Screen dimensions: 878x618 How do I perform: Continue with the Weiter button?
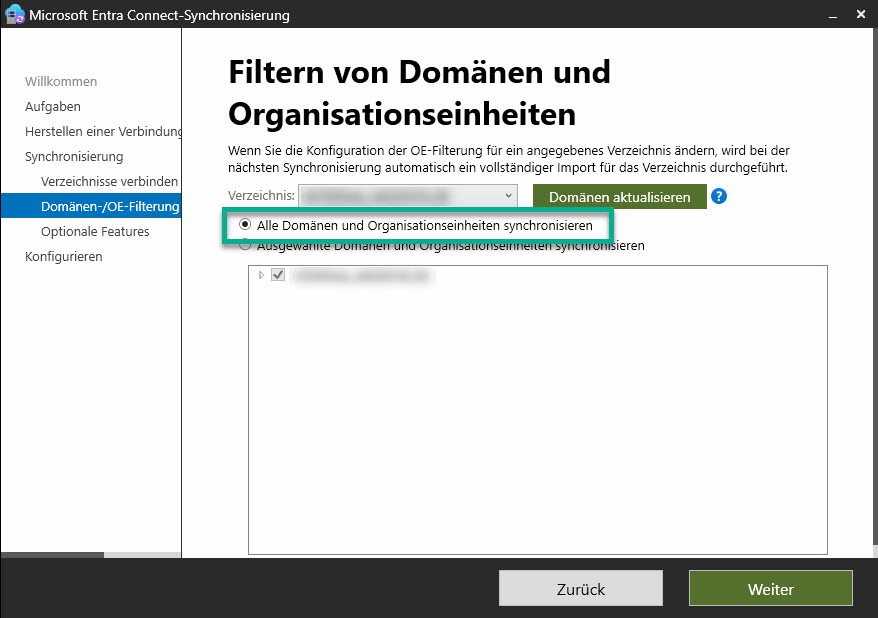click(770, 589)
